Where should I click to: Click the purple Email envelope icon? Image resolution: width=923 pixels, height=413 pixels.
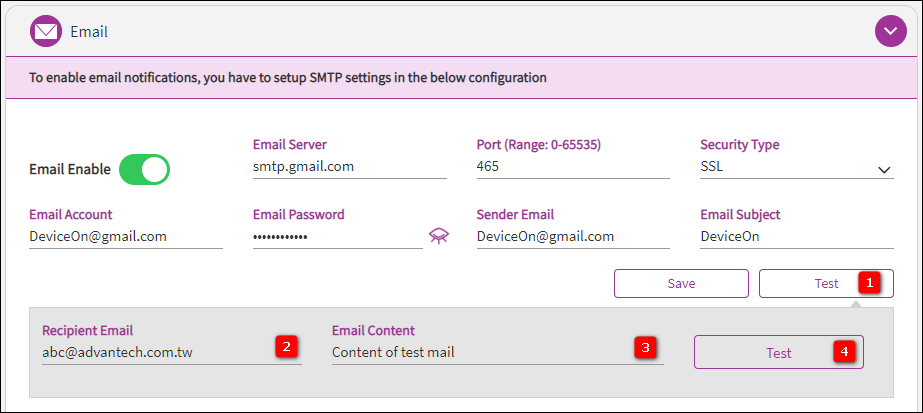pyautogui.click(x=46, y=32)
